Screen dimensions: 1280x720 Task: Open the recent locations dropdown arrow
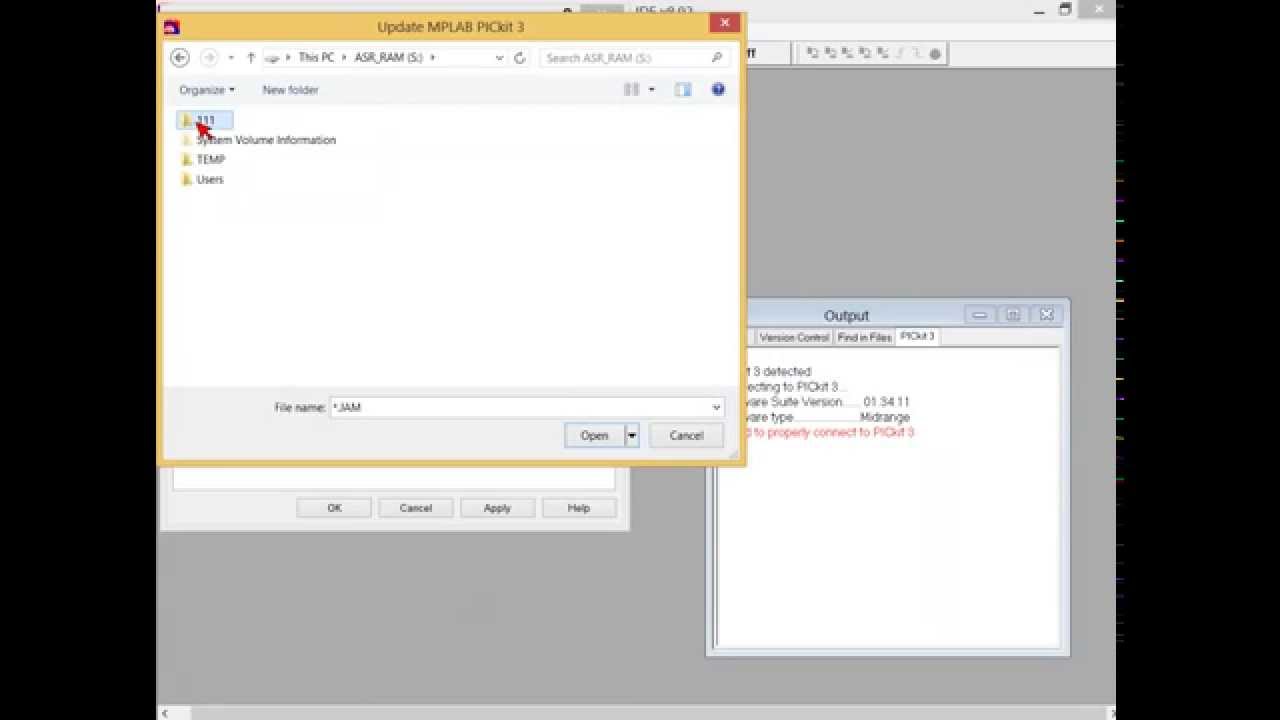[231, 58]
